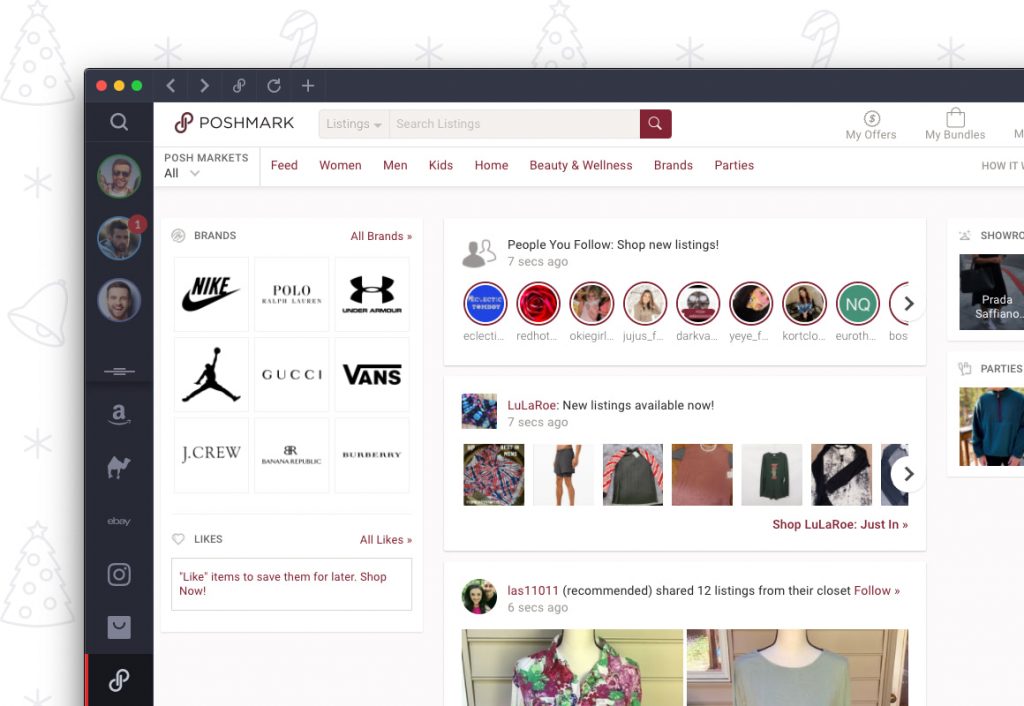
Task: Open the Parties menu item
Action: coord(734,165)
